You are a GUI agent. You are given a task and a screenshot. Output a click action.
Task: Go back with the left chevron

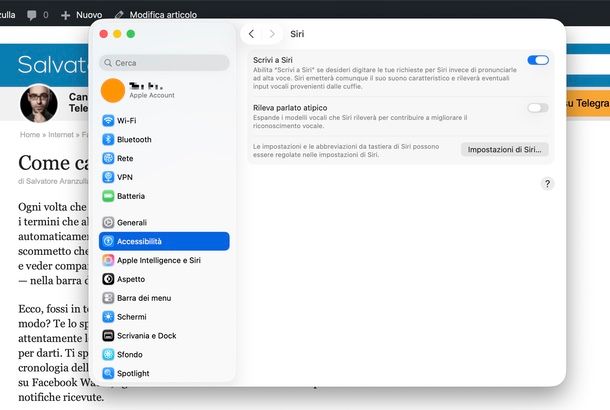[251, 34]
